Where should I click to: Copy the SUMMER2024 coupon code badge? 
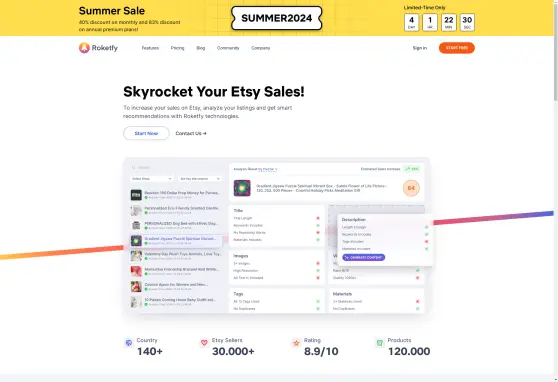pyautogui.click(x=277, y=18)
